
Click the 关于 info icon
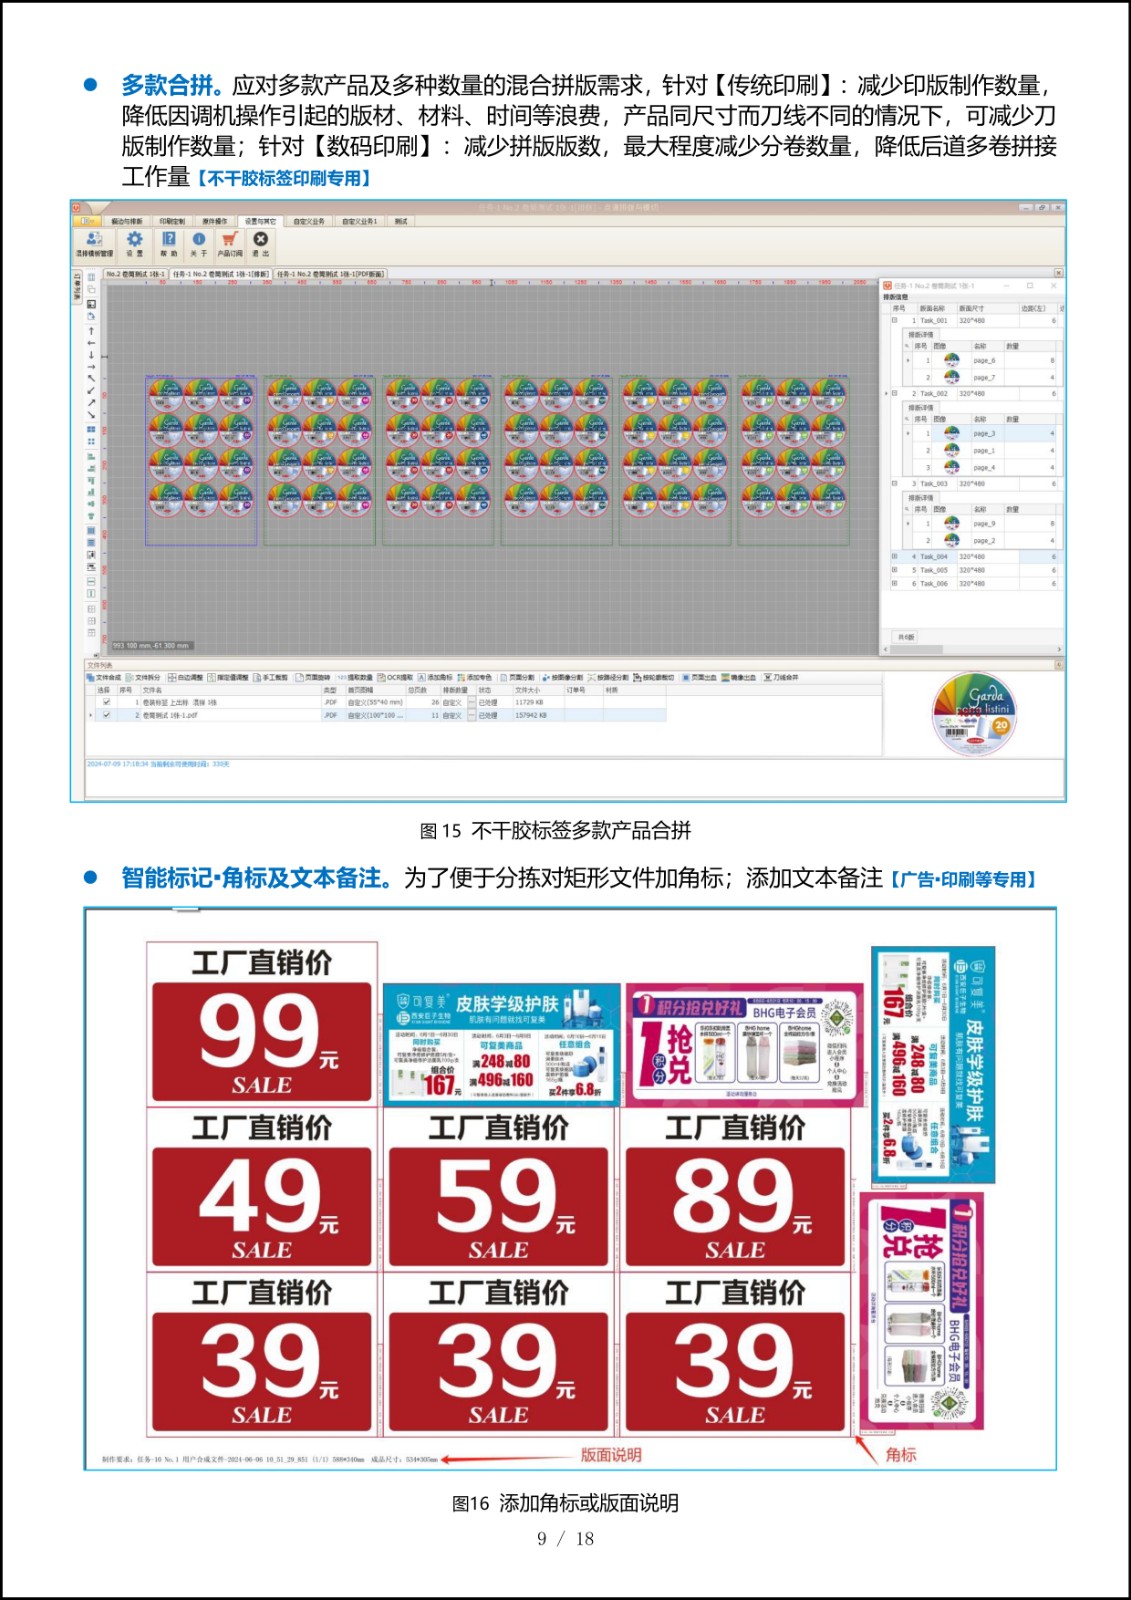pos(199,241)
